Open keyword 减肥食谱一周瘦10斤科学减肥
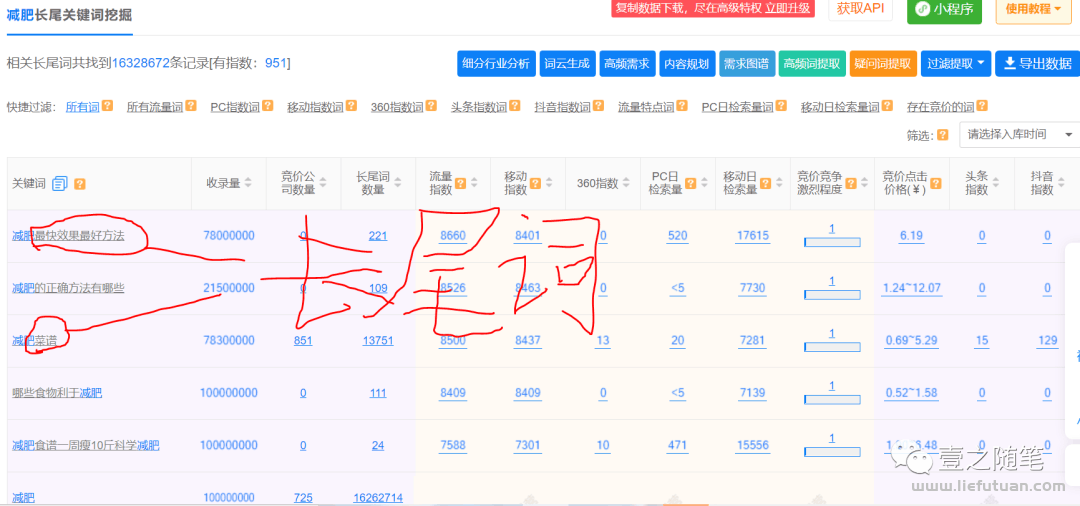Screen dimensions: 1080x506 [85, 445]
